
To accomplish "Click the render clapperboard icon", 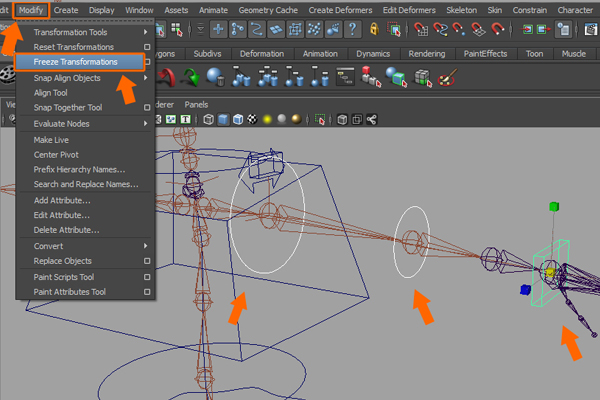I will point(591,29).
